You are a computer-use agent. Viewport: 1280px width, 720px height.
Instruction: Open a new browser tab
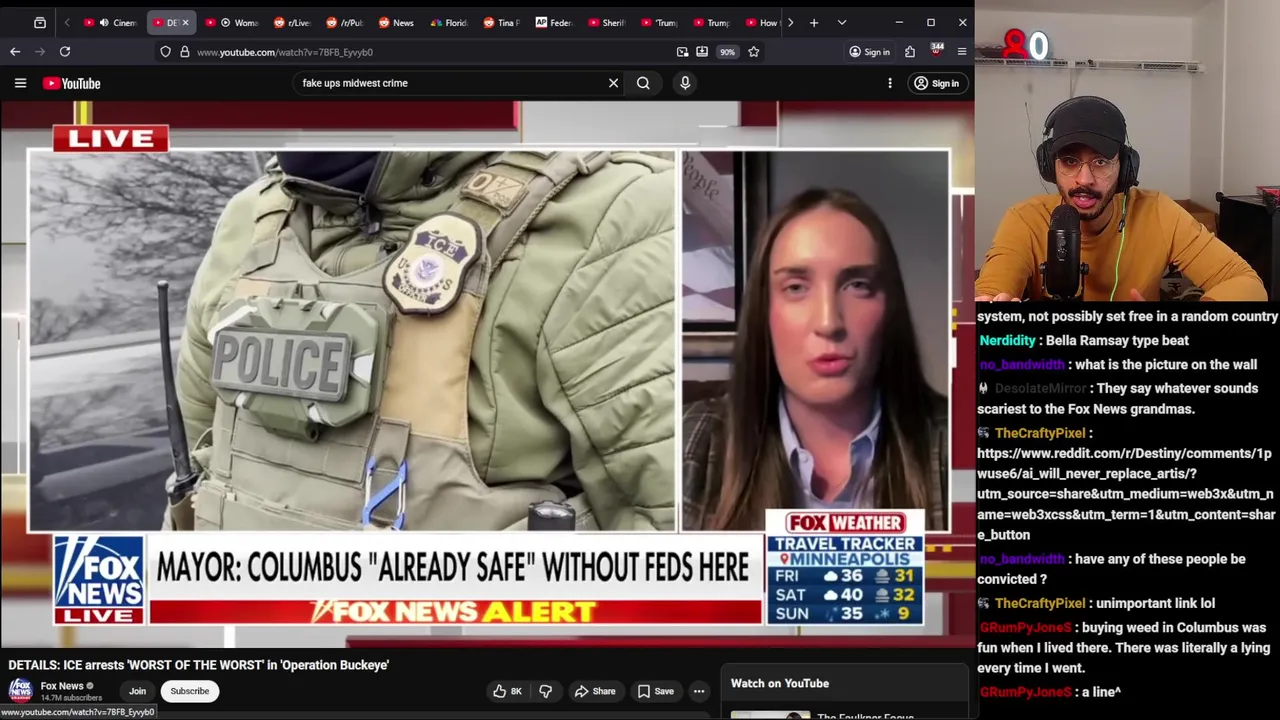[x=814, y=22]
